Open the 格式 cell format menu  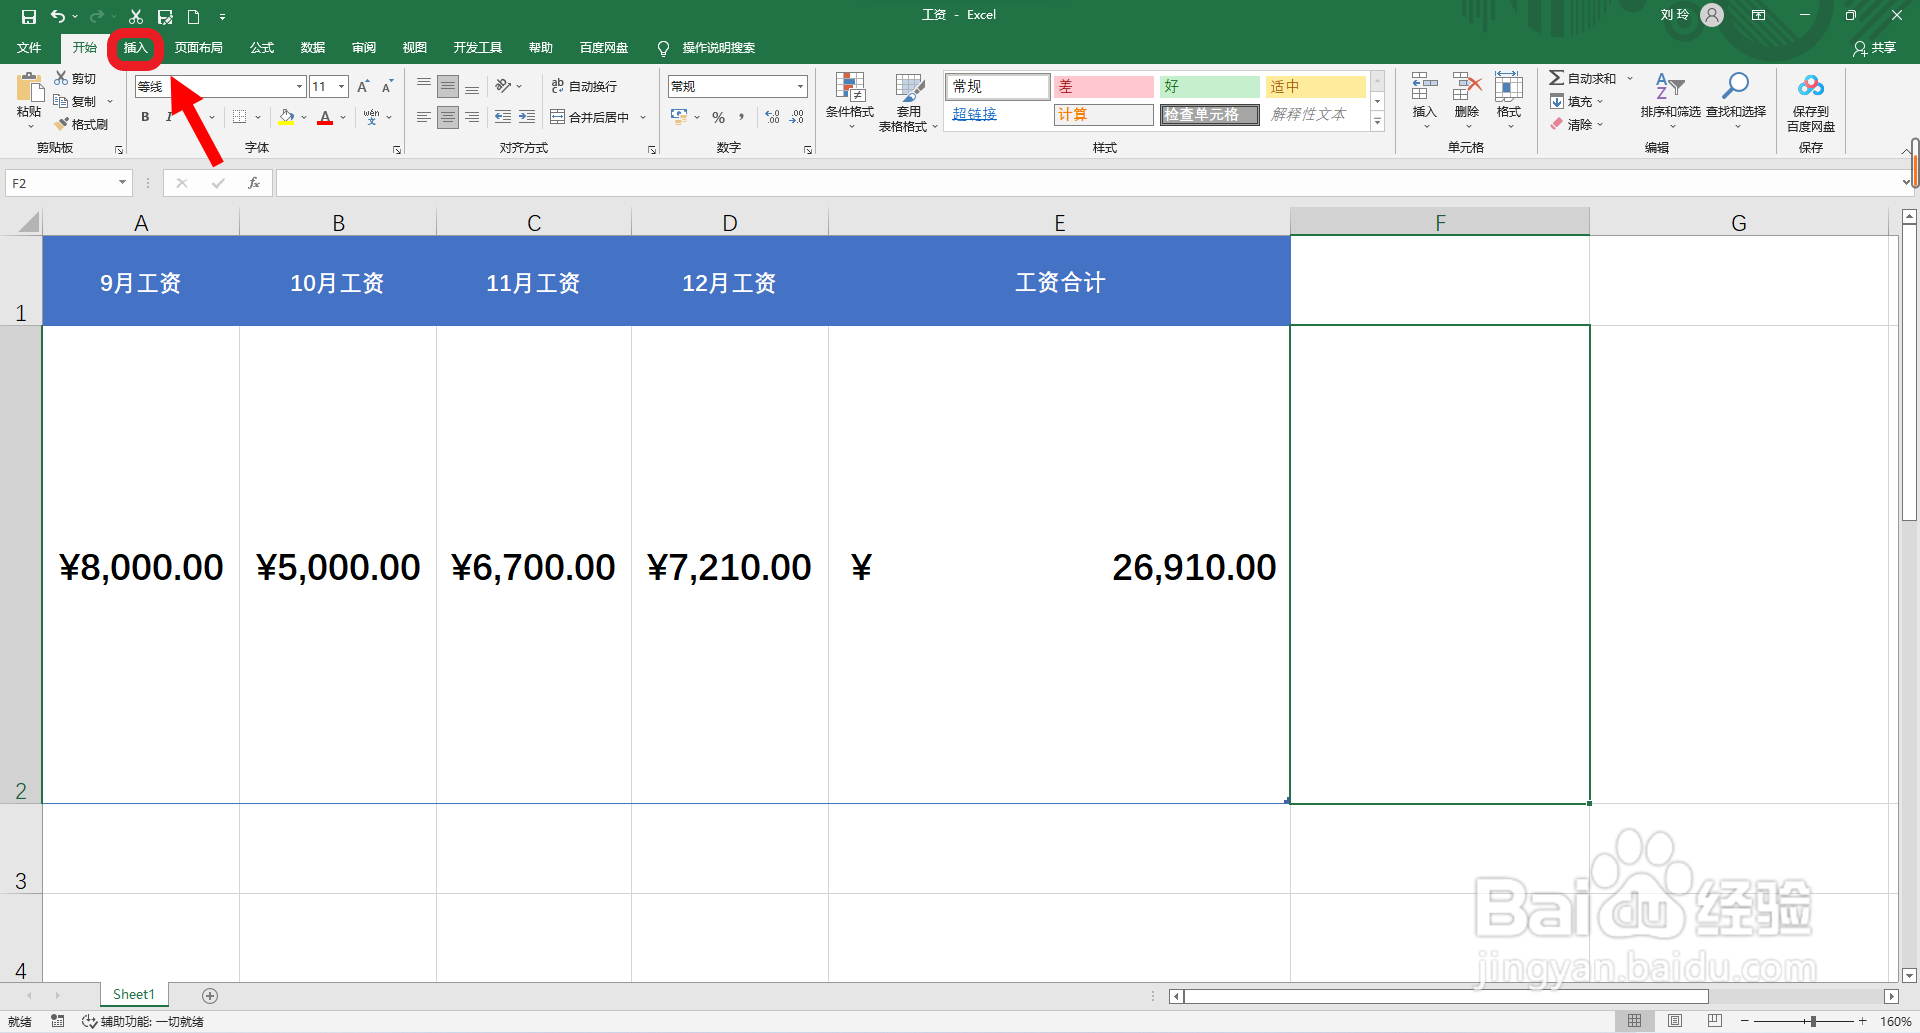(1509, 100)
